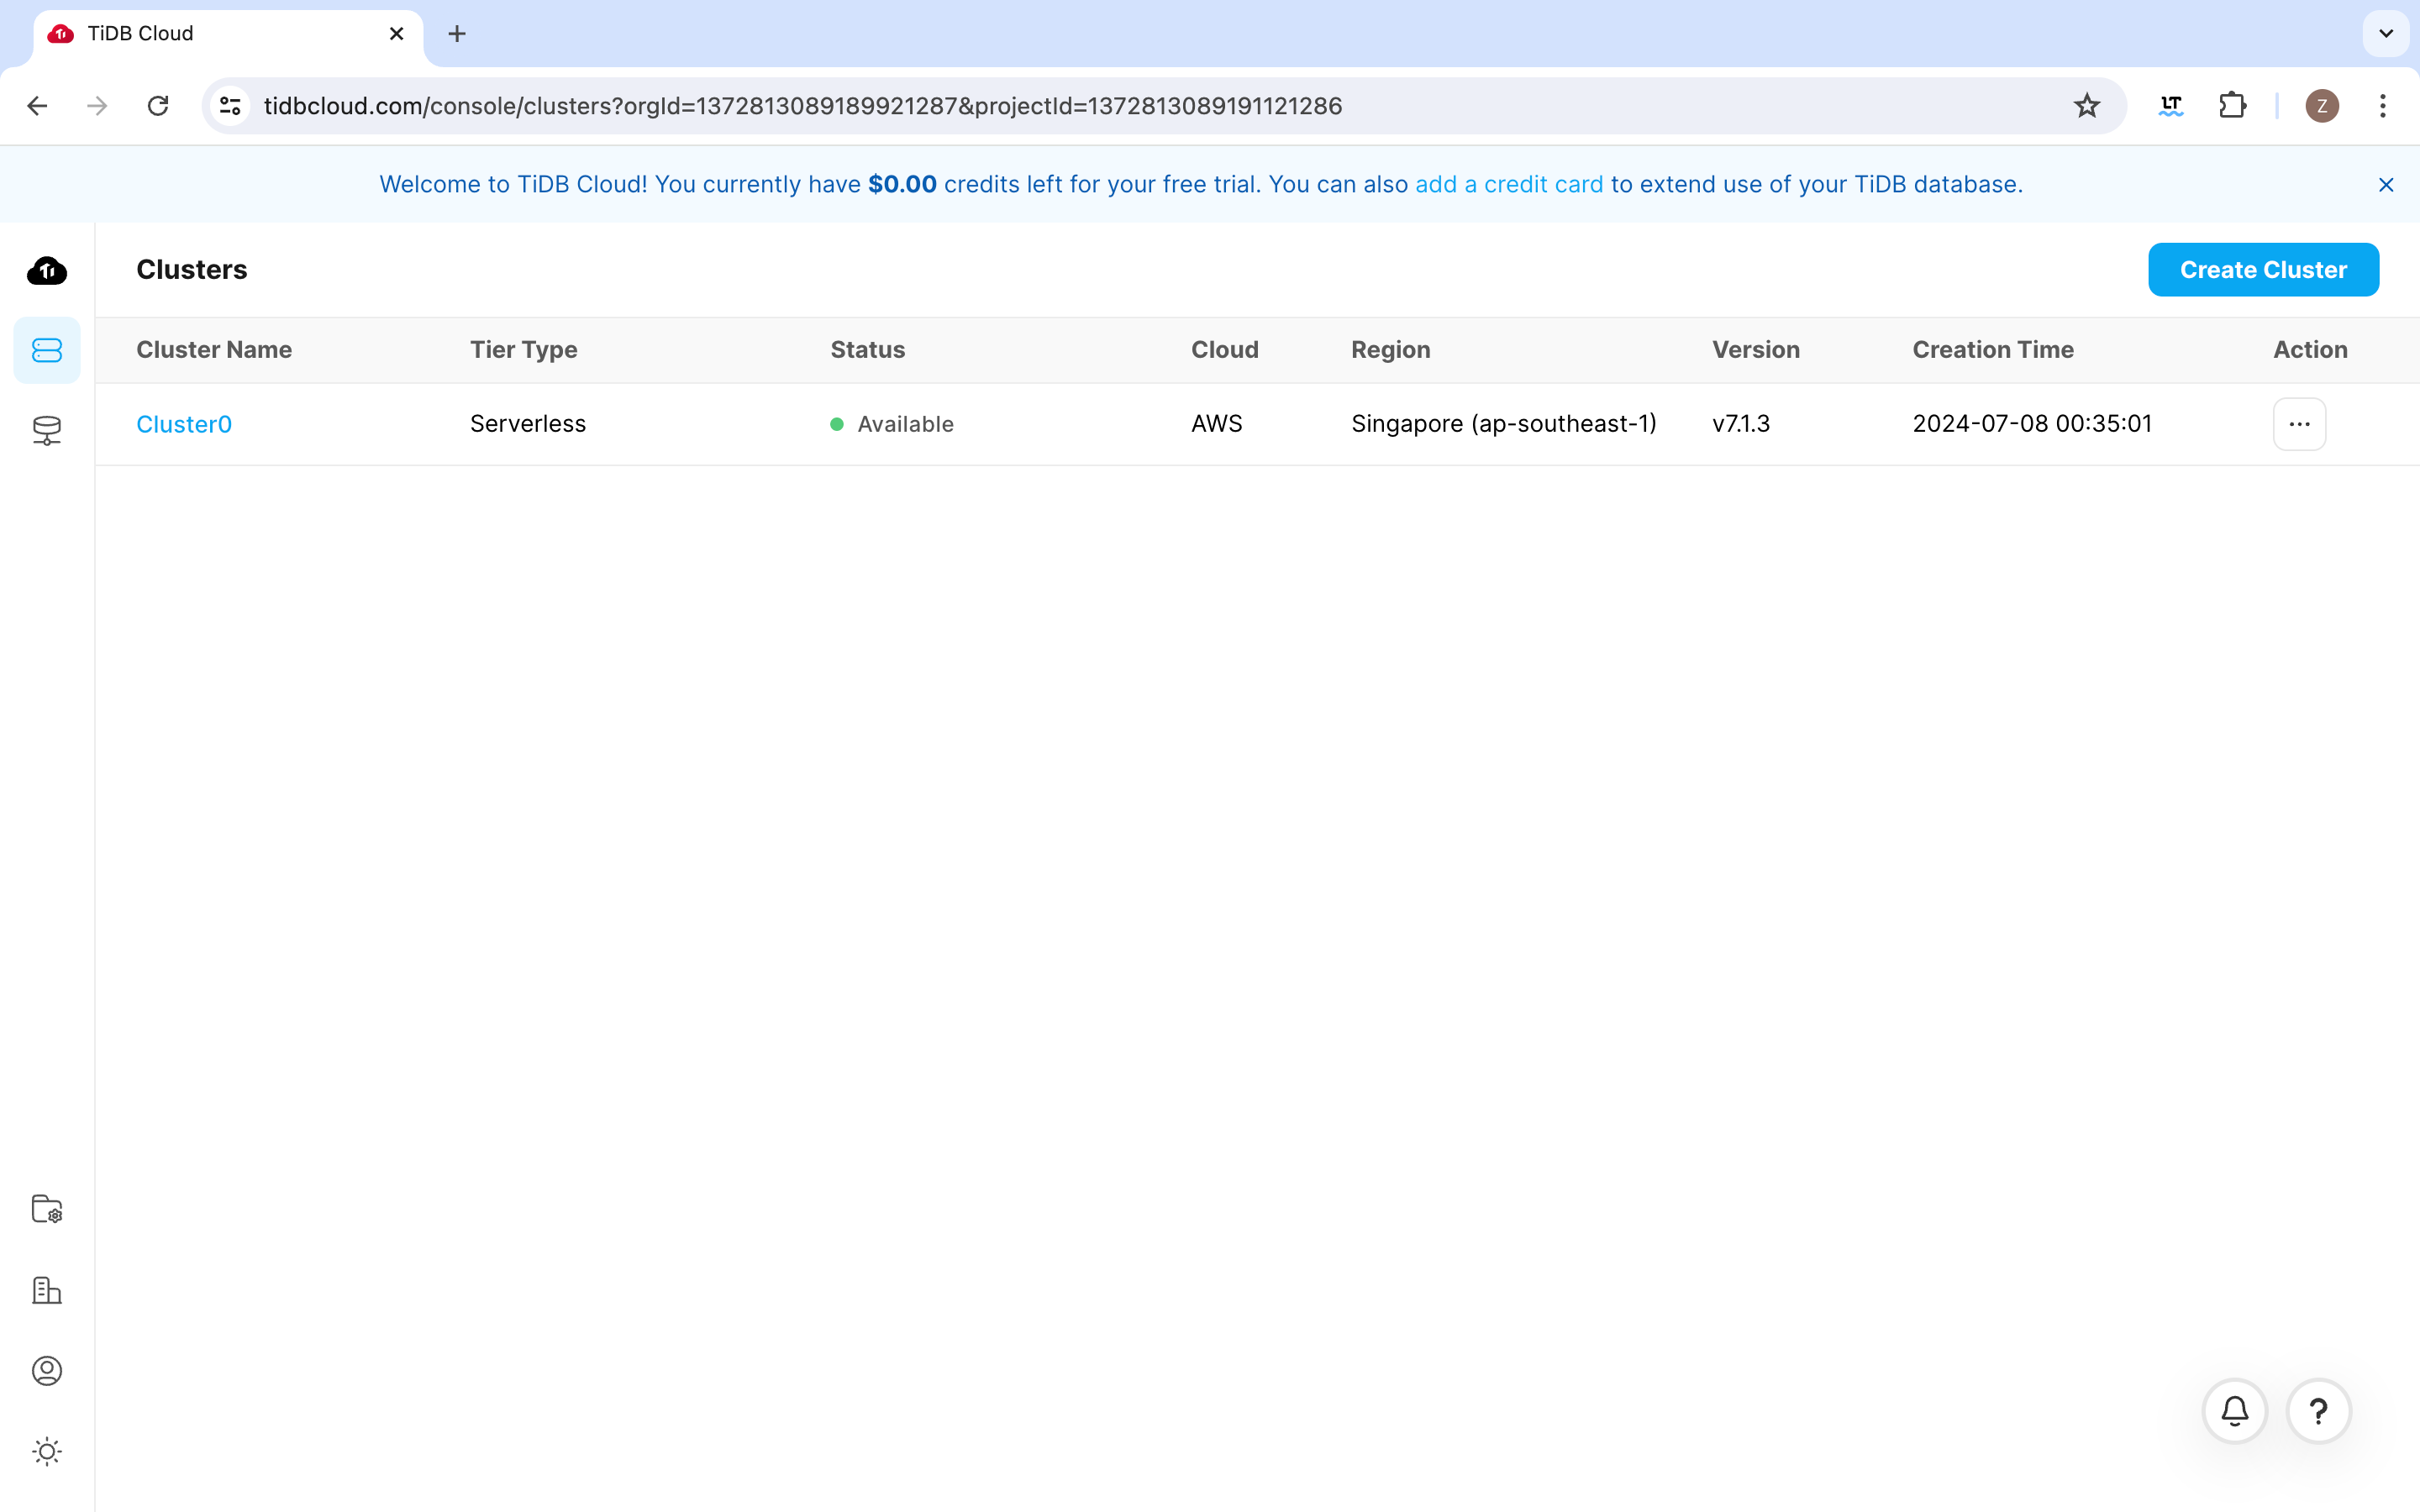The height and width of the screenshot is (1512, 2420).
Task: Open notifications bell icon
Action: pos(2235,1411)
